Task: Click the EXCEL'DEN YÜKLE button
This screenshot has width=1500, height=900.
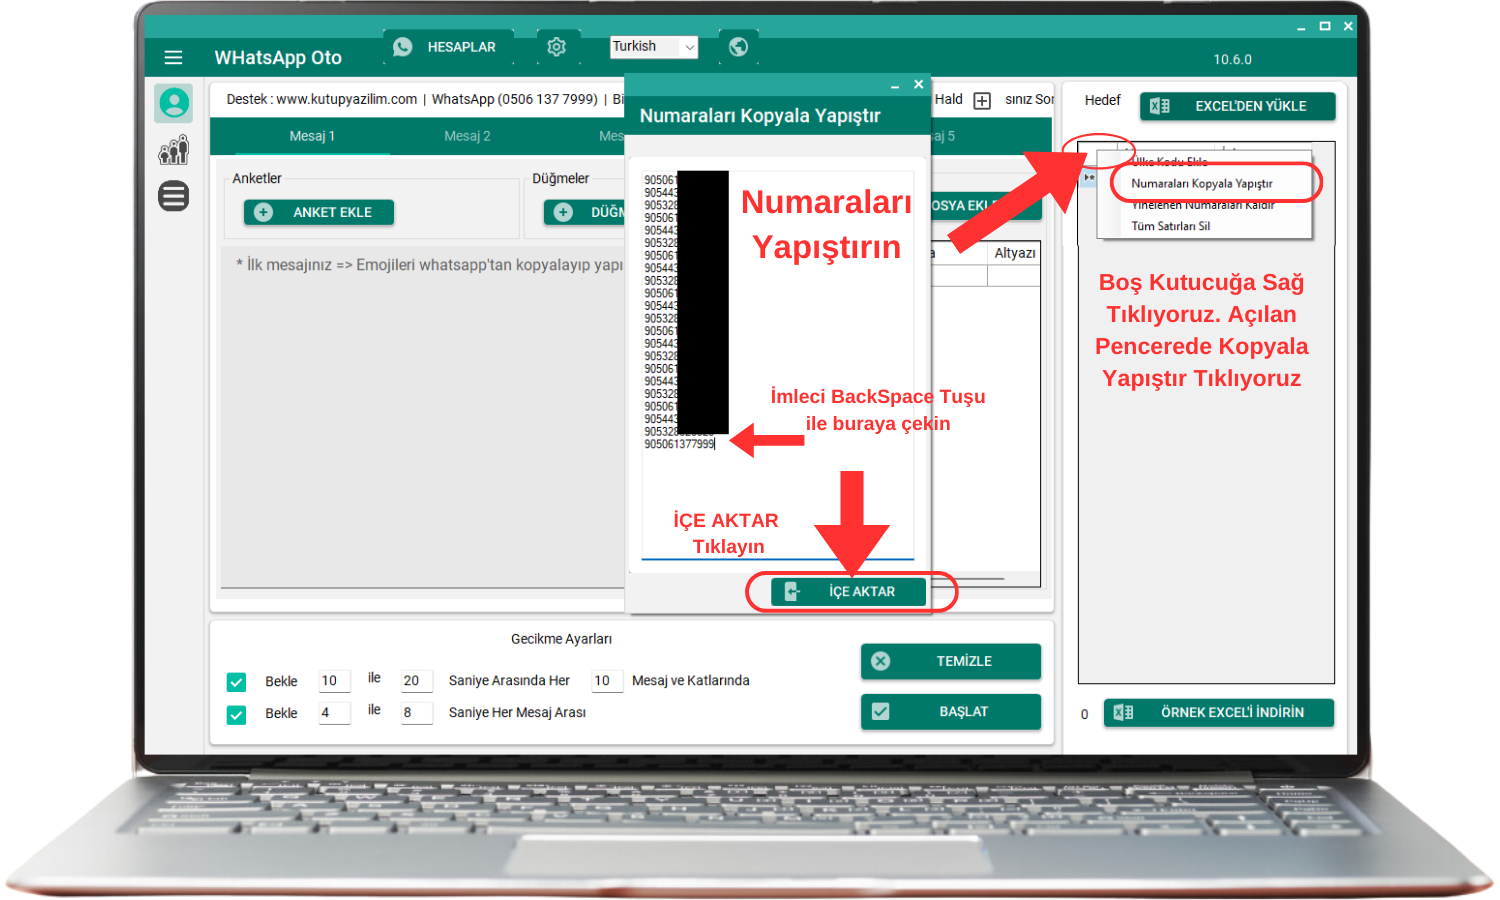Action: (x=1238, y=106)
